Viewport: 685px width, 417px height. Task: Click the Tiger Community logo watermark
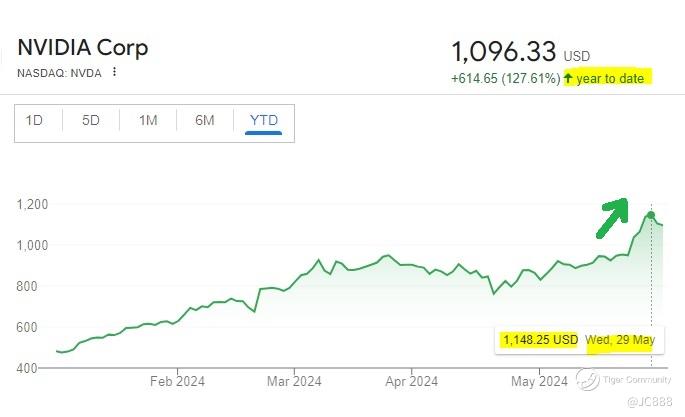[x=588, y=379]
